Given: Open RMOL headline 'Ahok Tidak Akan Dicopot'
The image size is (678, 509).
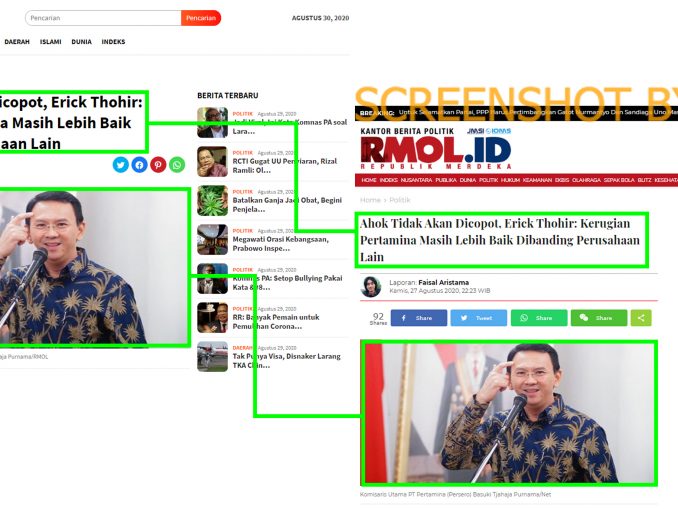Looking at the screenshot, I should [499, 240].
